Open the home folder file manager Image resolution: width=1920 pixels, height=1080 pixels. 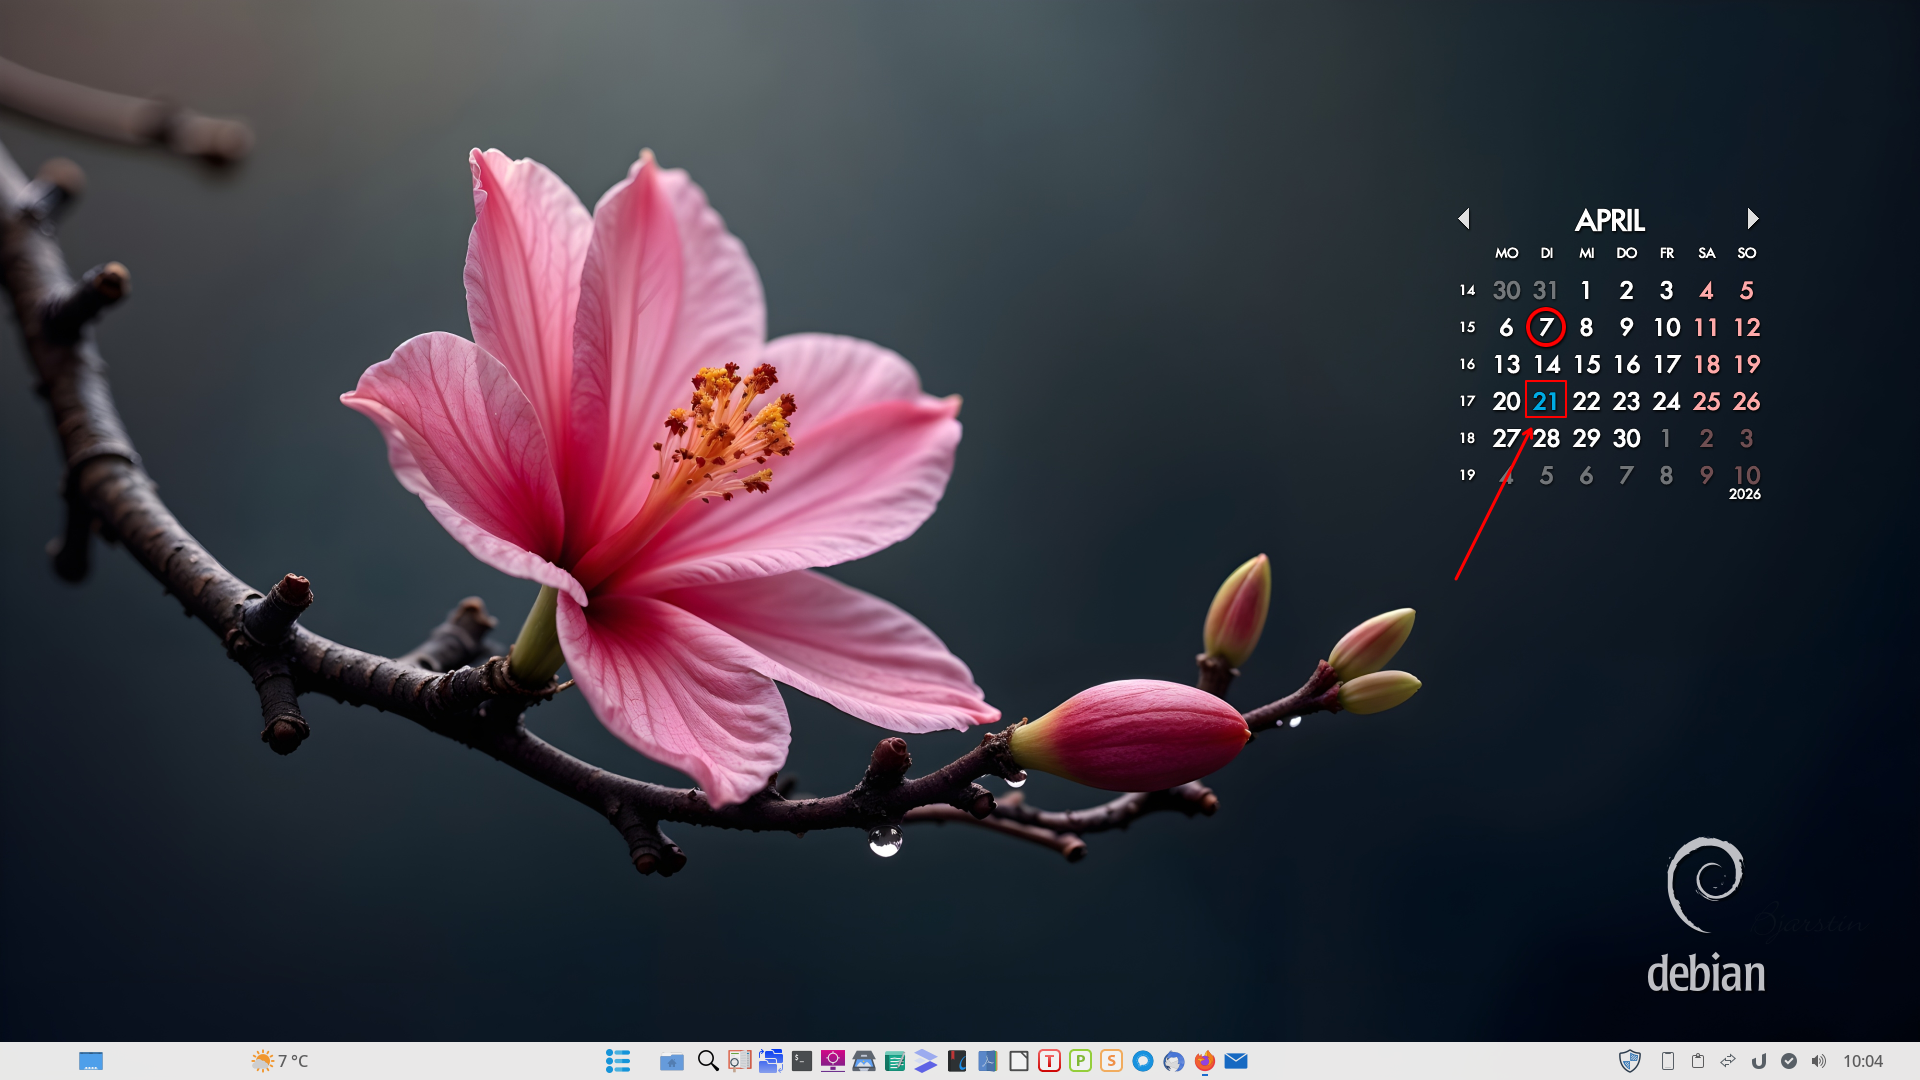tap(671, 1061)
